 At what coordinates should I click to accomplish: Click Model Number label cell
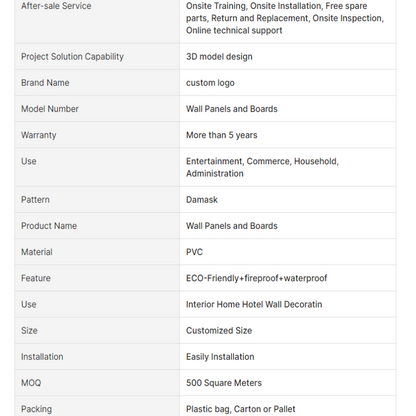(97, 109)
